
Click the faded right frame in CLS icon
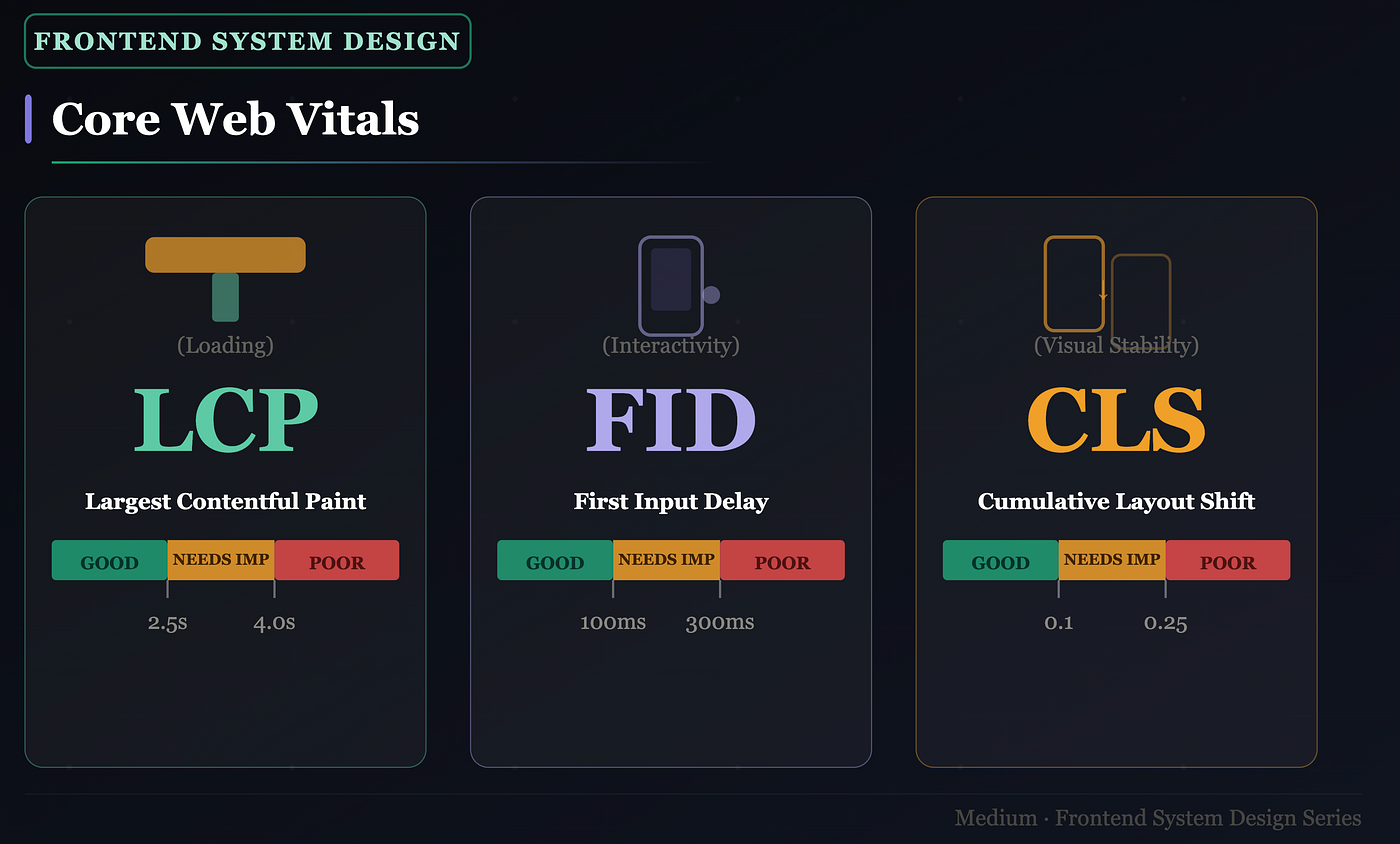click(x=1141, y=293)
